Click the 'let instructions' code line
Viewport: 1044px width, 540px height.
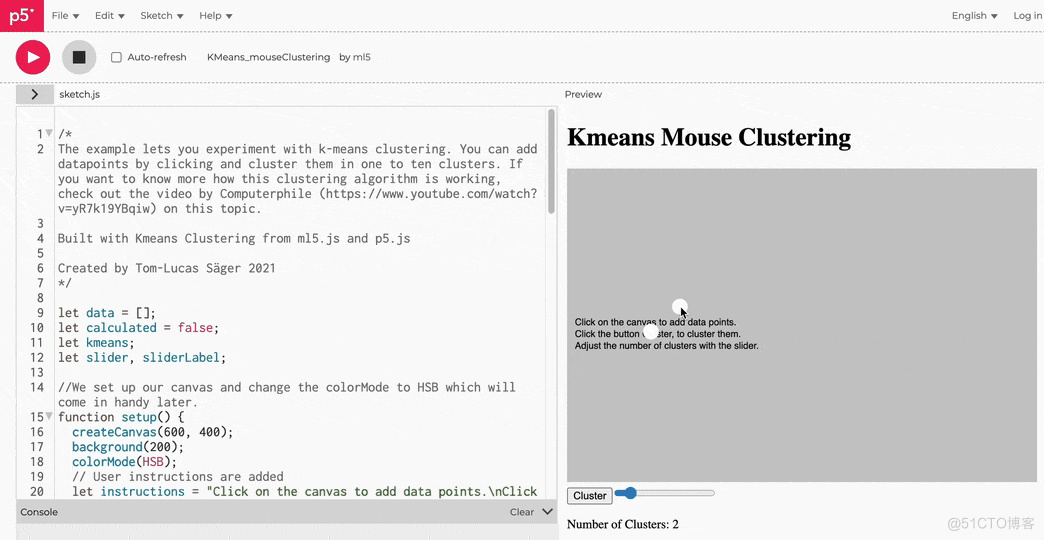click(304, 491)
